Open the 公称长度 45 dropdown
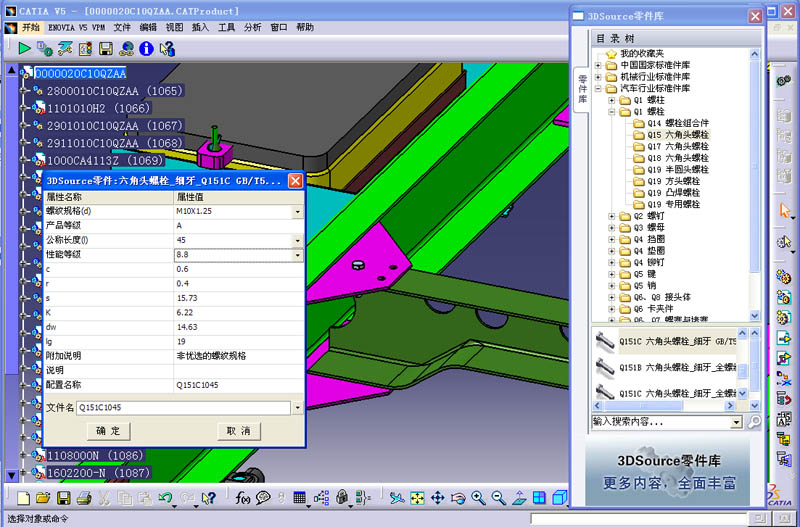 pos(297,240)
